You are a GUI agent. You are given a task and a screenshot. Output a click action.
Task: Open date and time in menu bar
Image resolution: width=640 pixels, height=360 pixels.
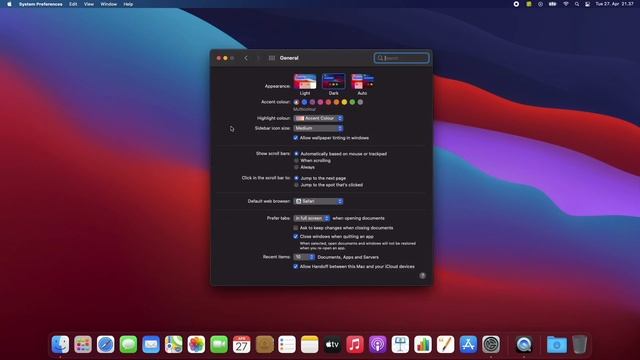click(615, 4)
